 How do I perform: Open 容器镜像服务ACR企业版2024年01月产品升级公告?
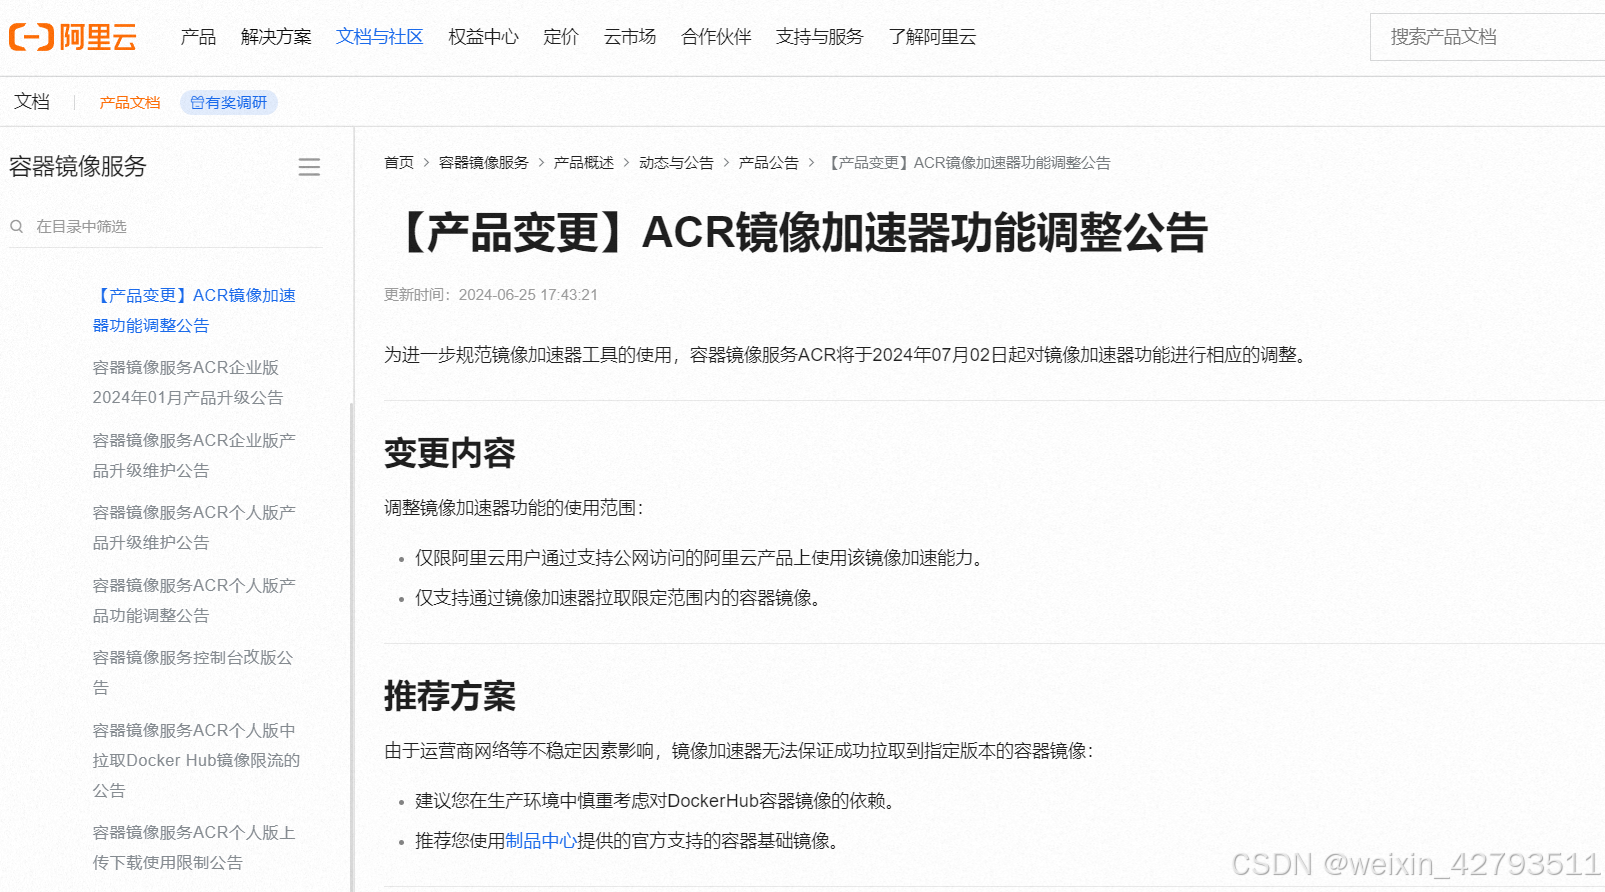pyautogui.click(x=188, y=382)
